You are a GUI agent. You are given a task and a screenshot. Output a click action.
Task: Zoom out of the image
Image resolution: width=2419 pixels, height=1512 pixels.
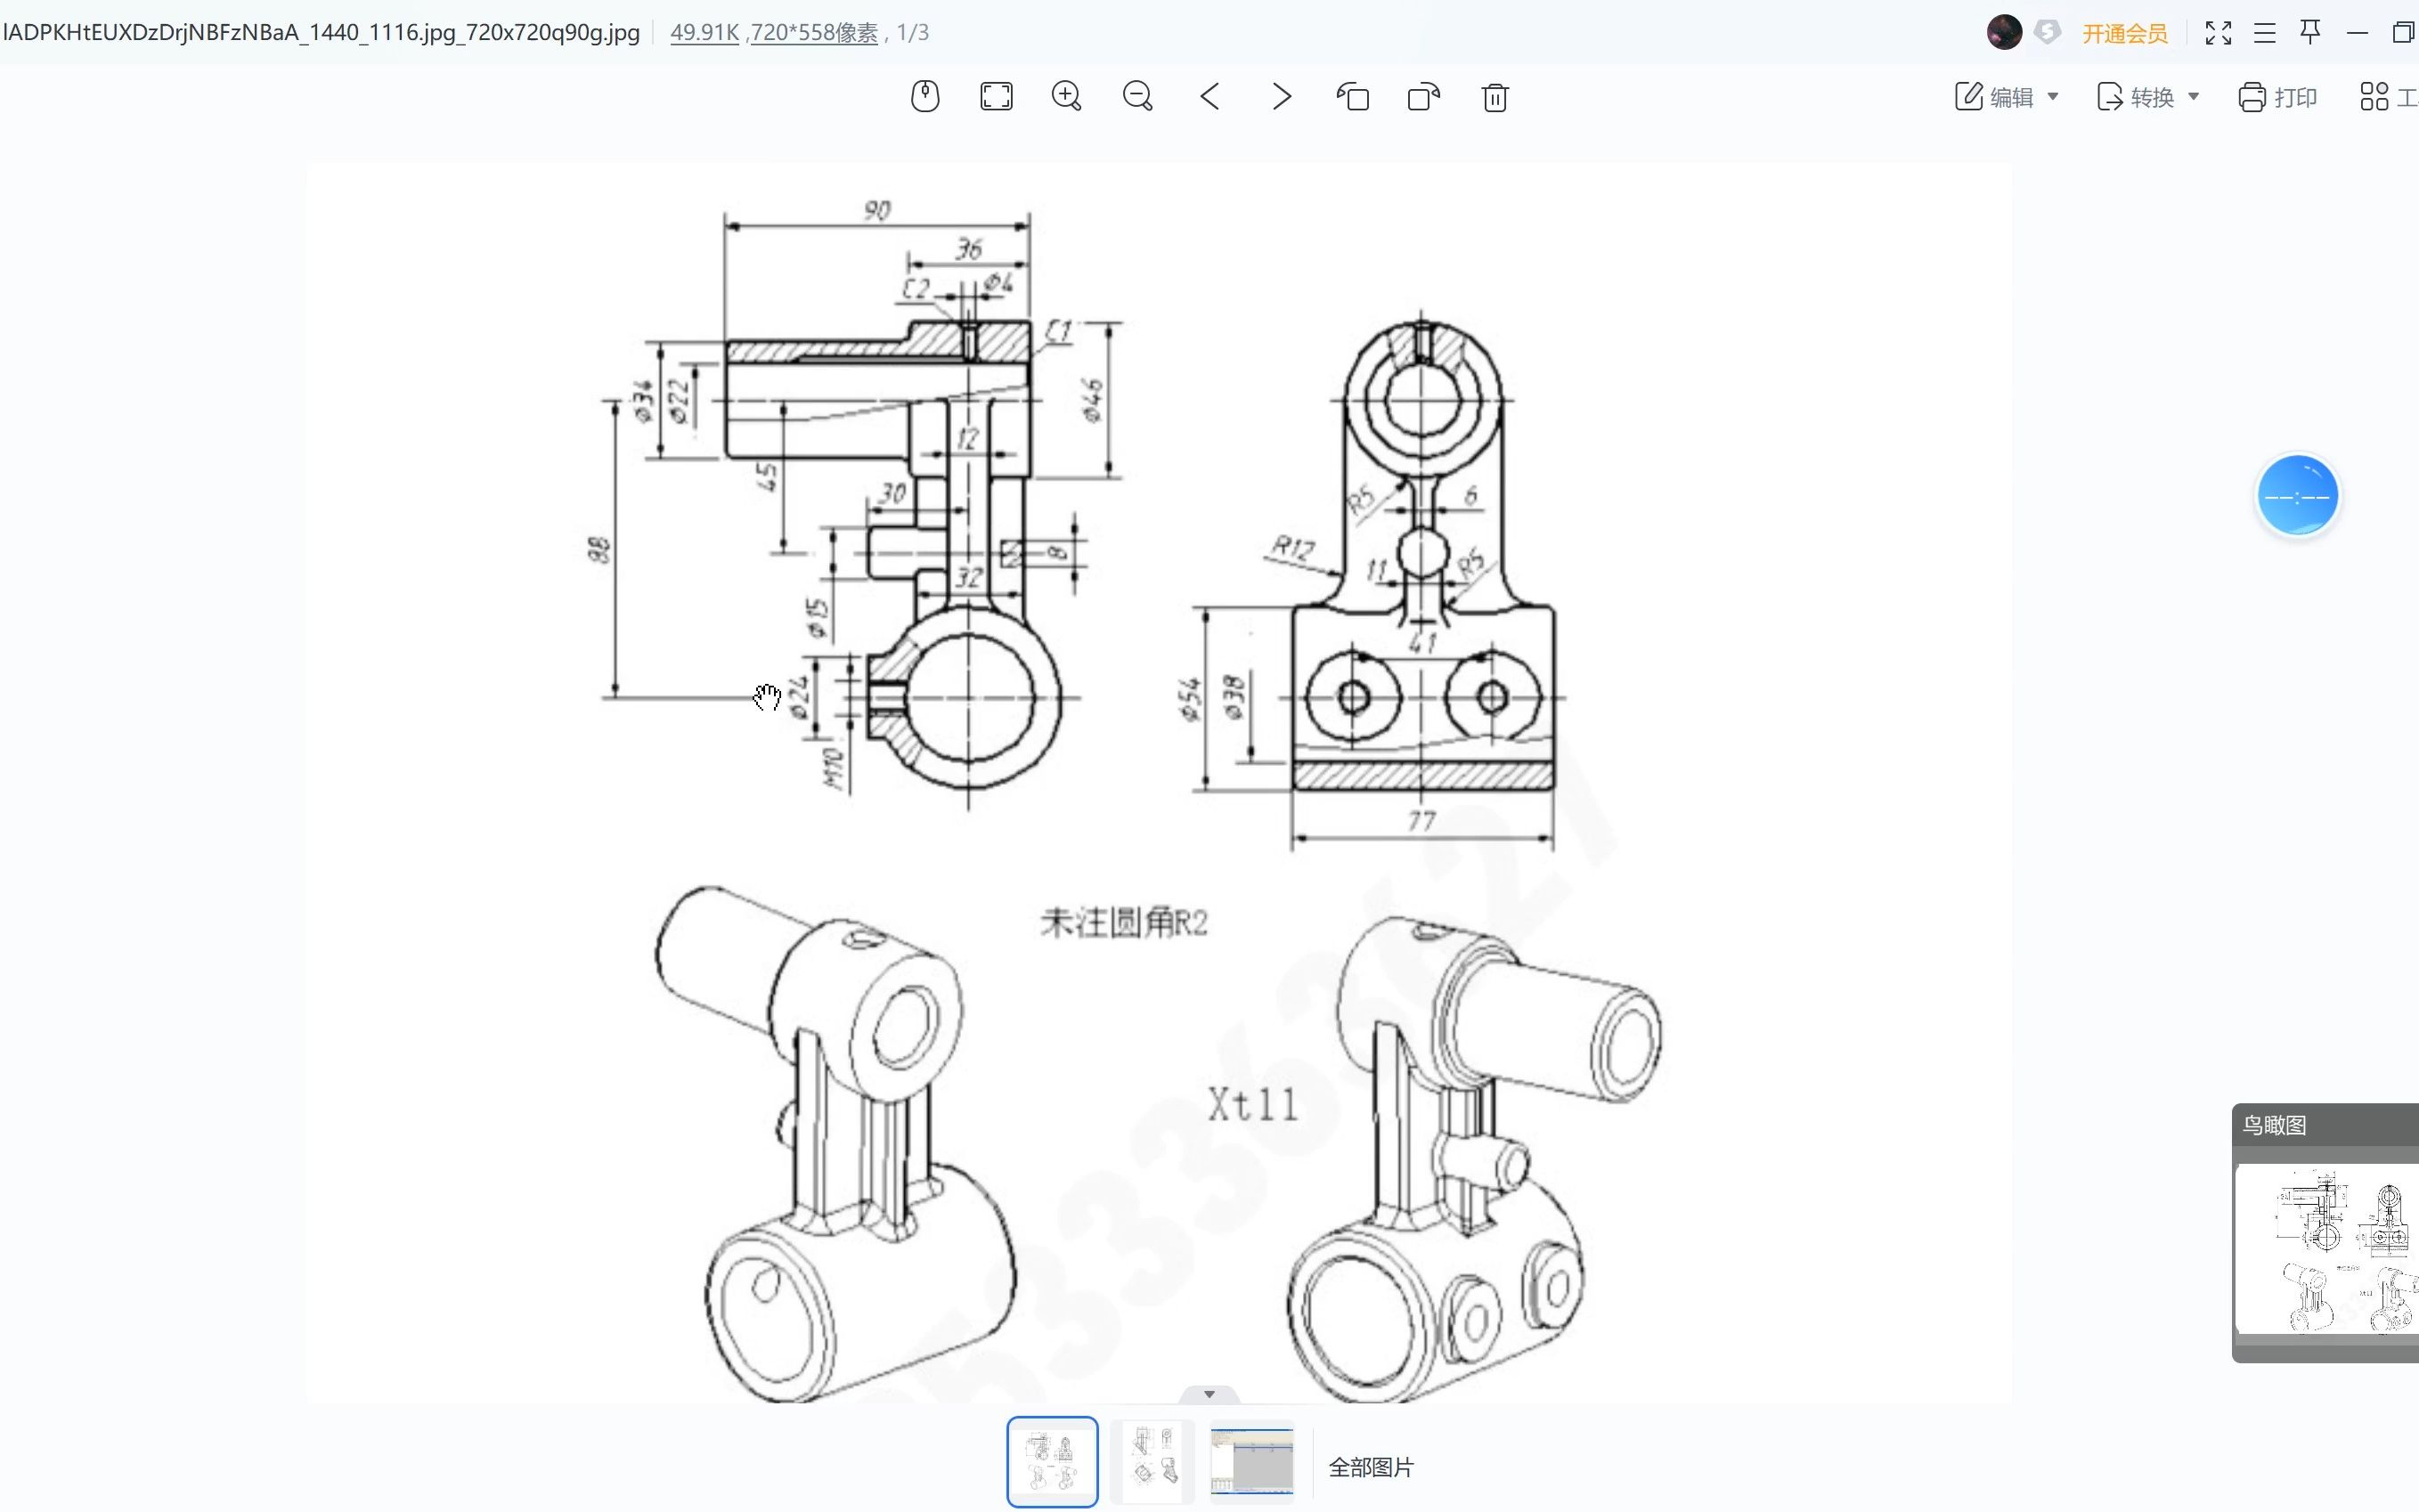pyautogui.click(x=1138, y=97)
